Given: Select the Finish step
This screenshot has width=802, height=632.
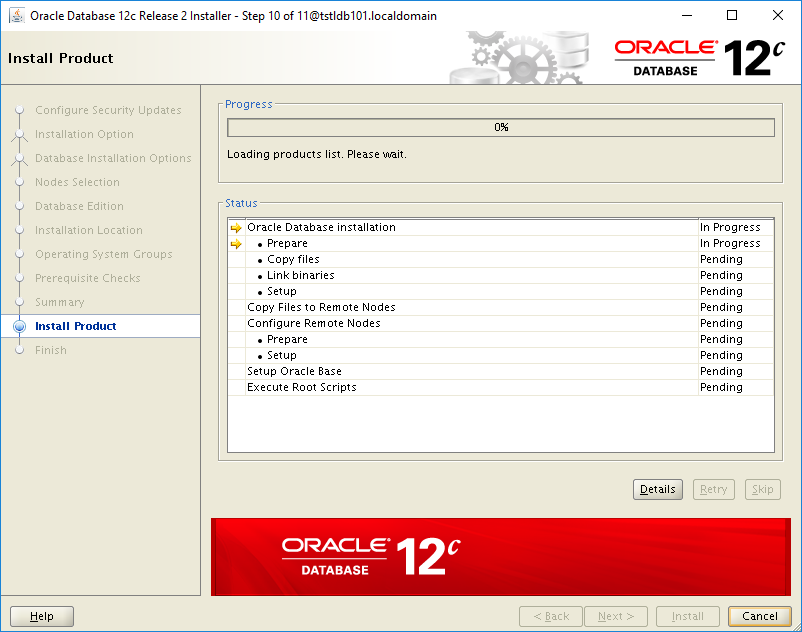Looking at the screenshot, I should click(51, 350).
